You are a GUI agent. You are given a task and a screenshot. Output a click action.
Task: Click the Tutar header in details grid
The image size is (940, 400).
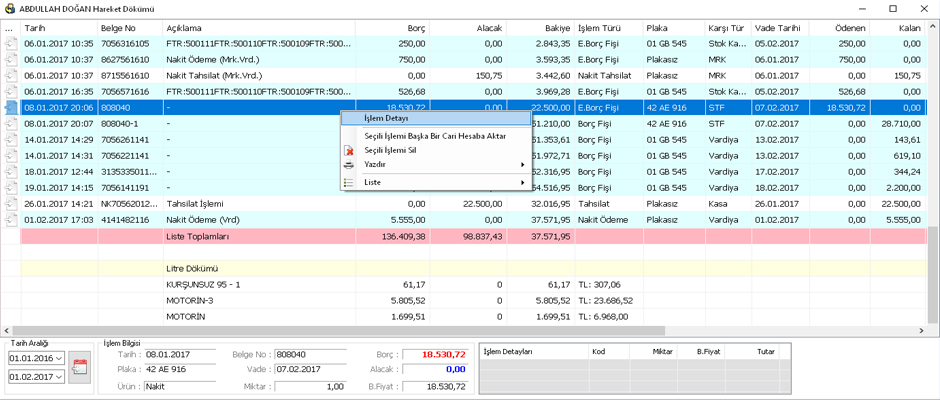(x=752, y=351)
